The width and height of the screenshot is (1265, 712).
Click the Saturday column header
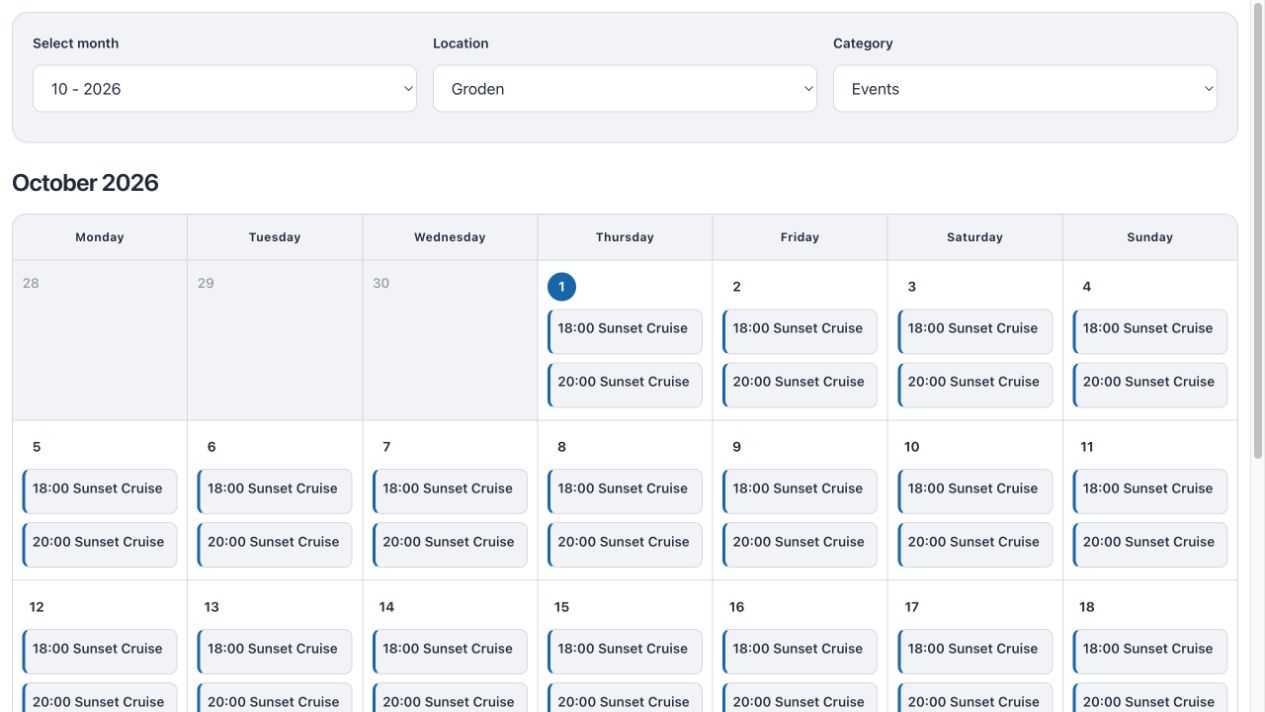[x=975, y=237]
